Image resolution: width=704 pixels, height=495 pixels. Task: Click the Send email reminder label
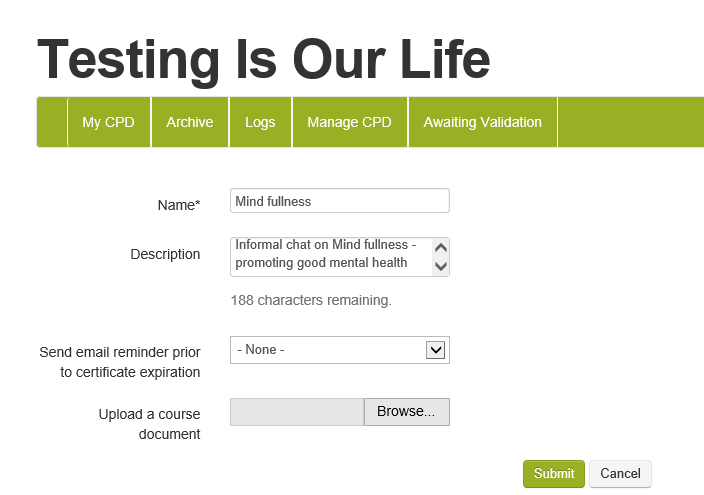pos(120,362)
